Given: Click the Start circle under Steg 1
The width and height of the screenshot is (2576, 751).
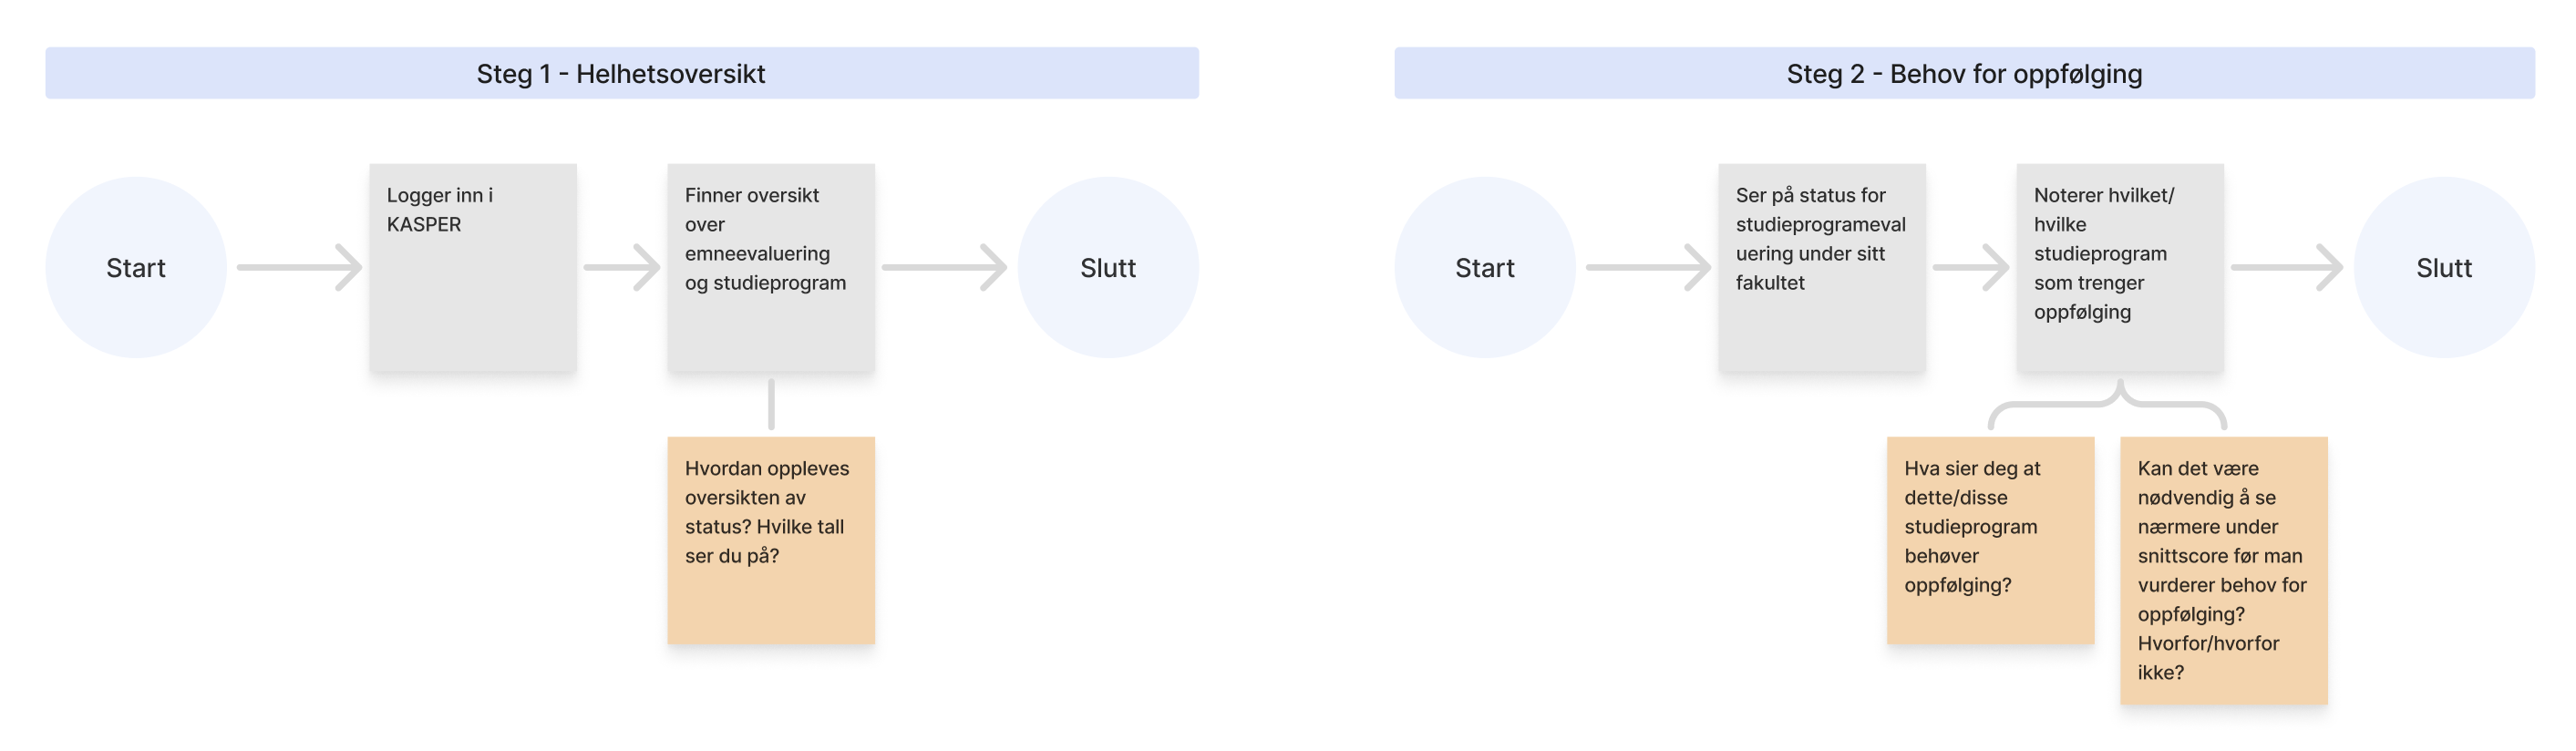Looking at the screenshot, I should coord(136,268).
